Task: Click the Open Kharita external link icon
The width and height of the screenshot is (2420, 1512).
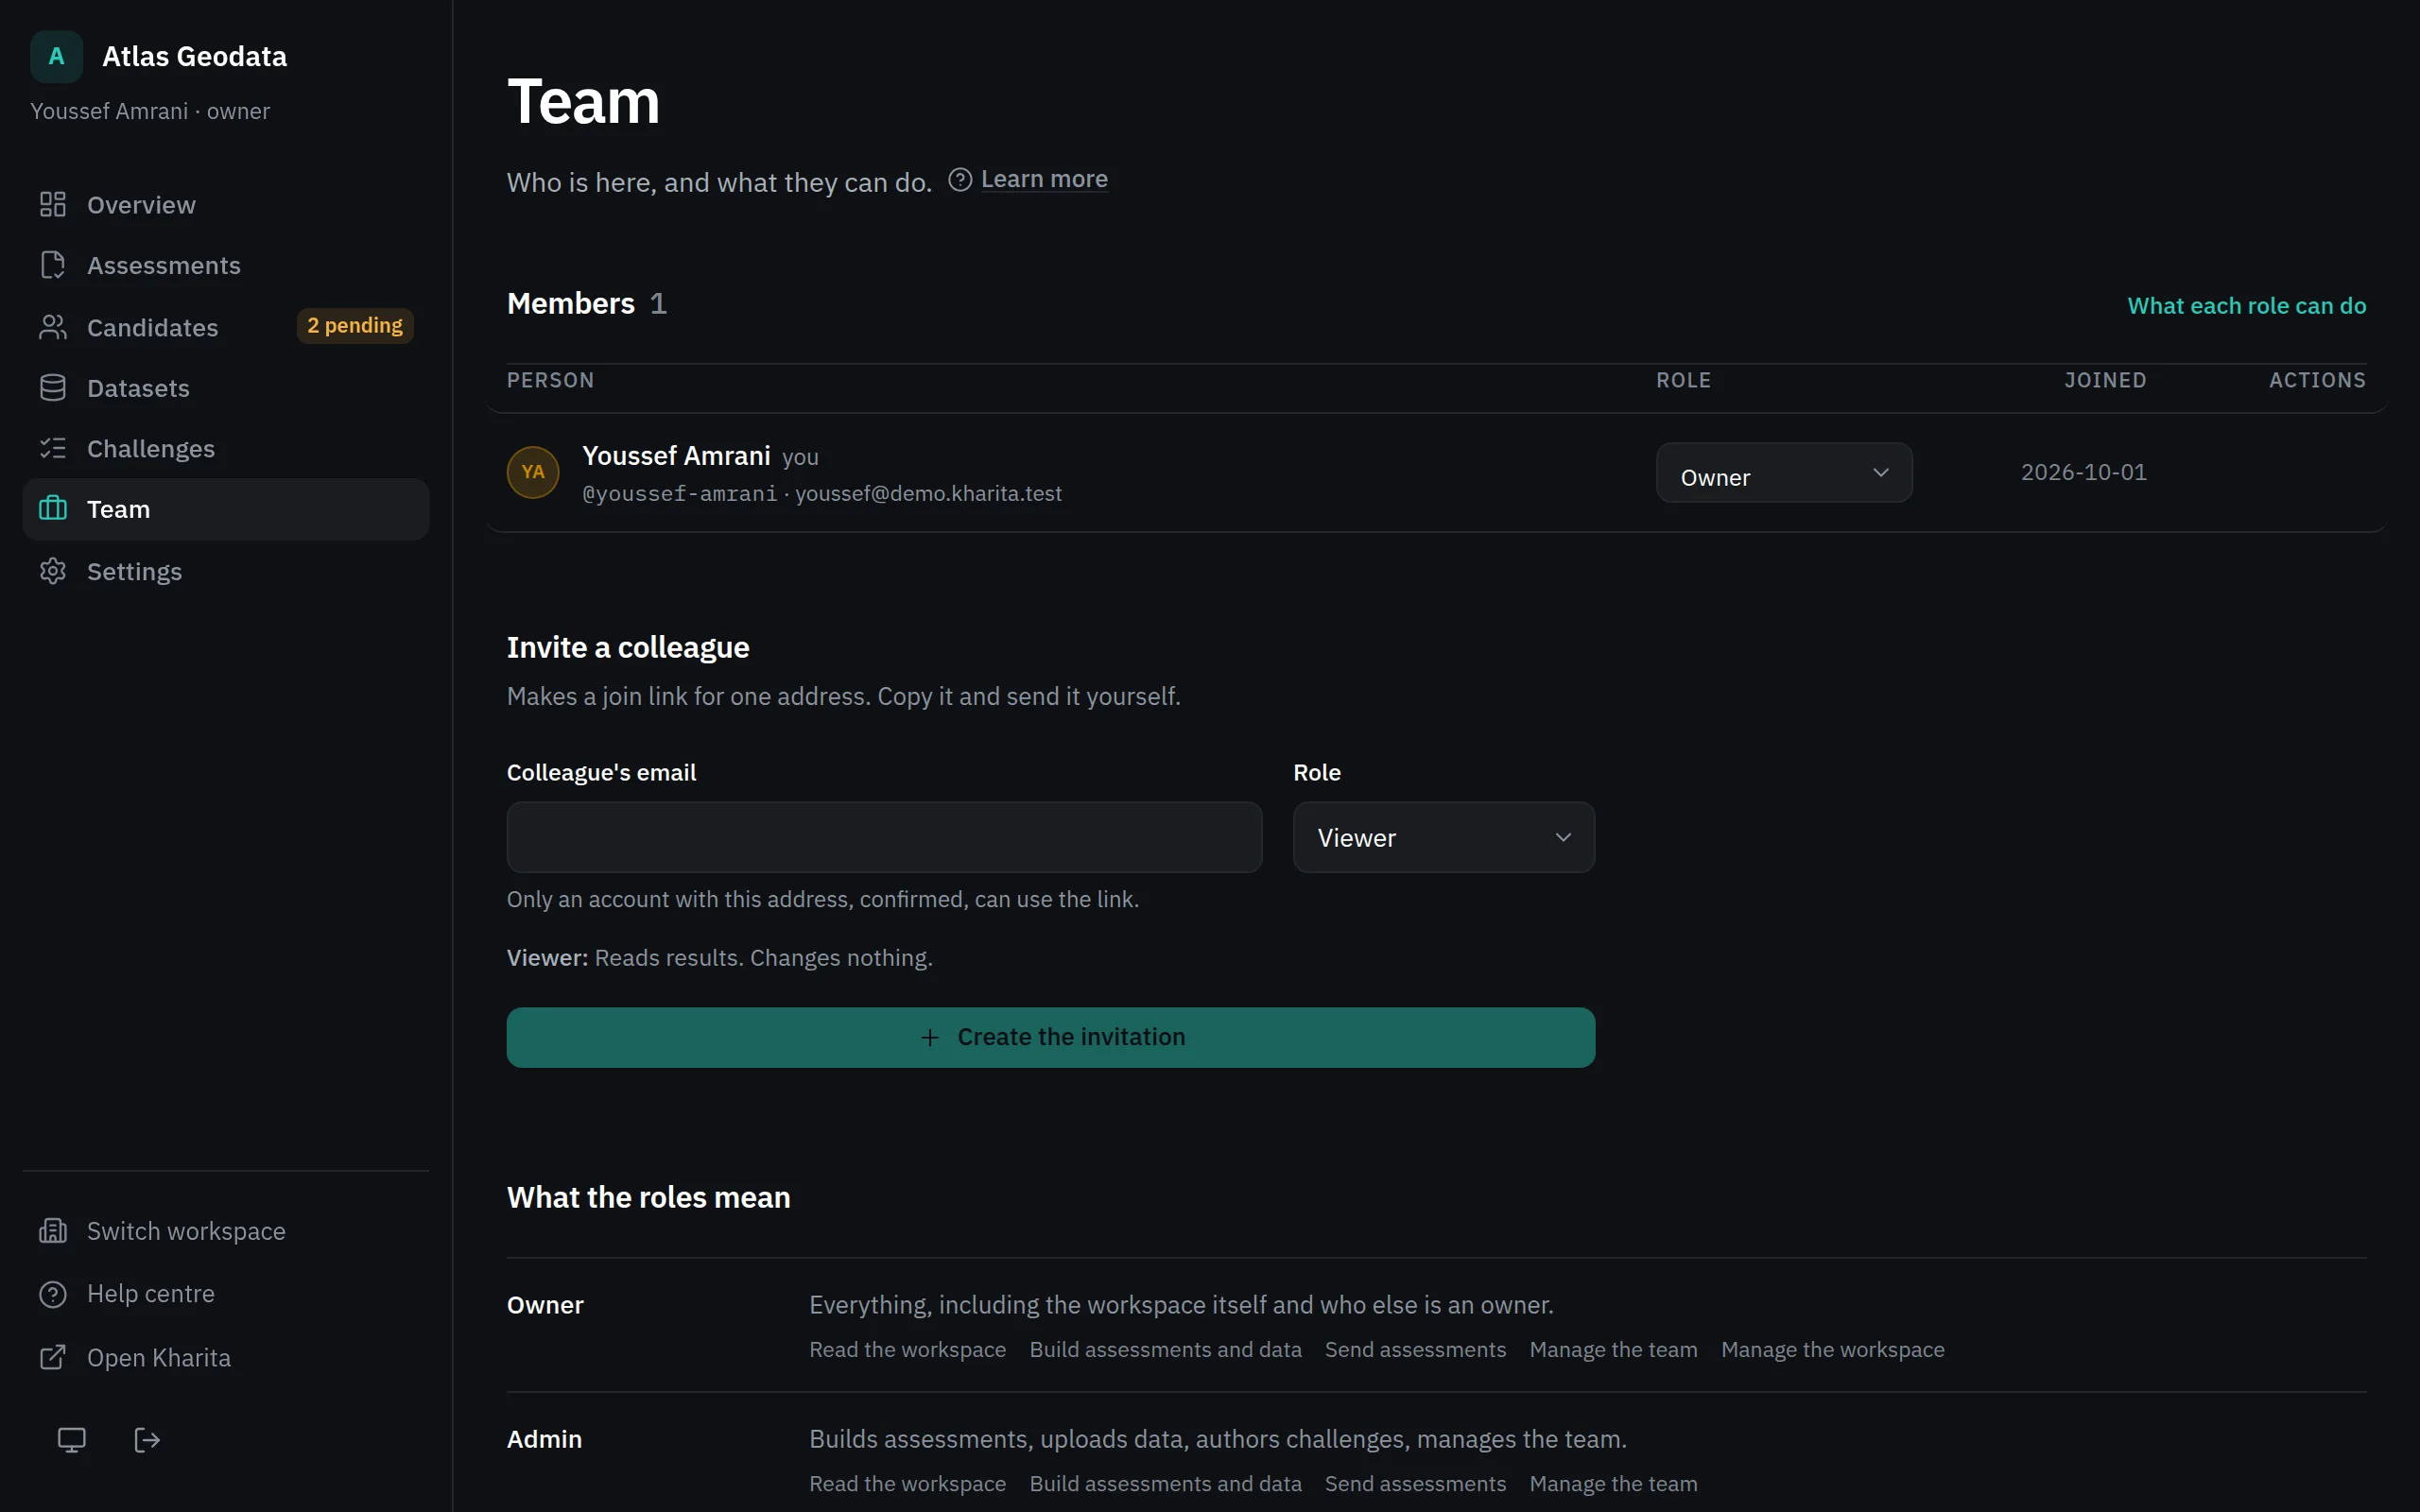Action: [x=53, y=1358]
